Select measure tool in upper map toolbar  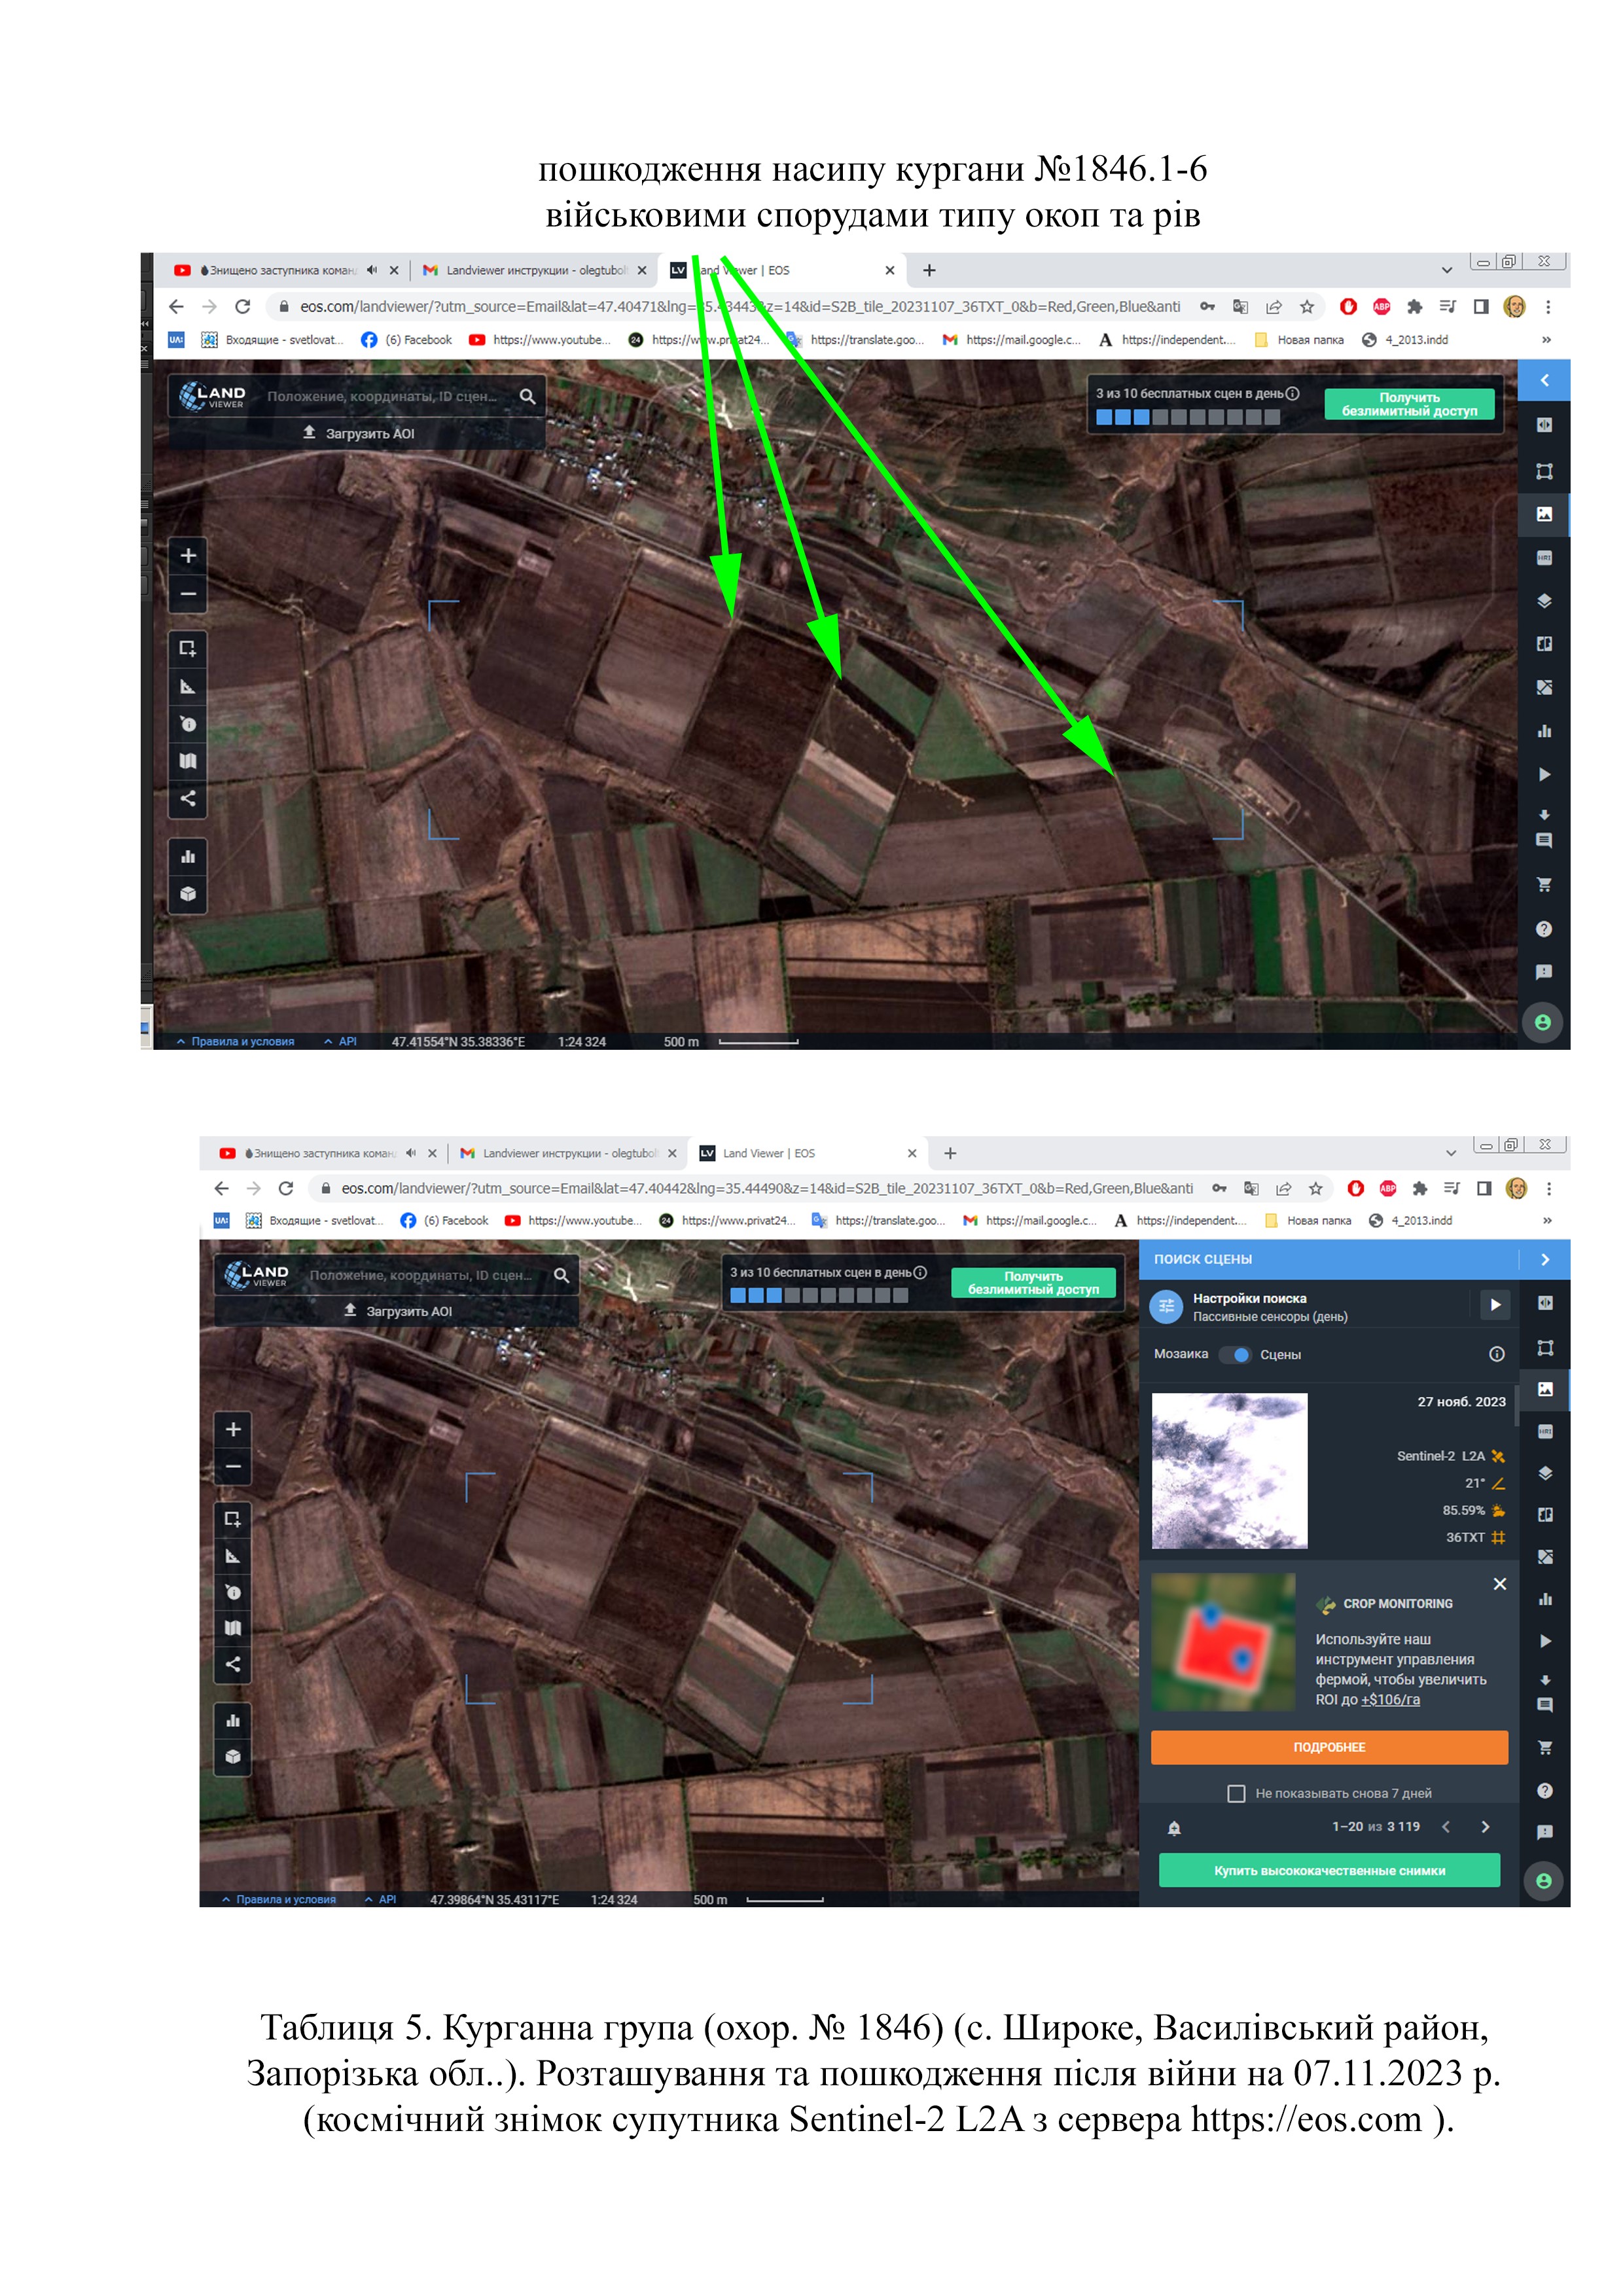click(187, 687)
